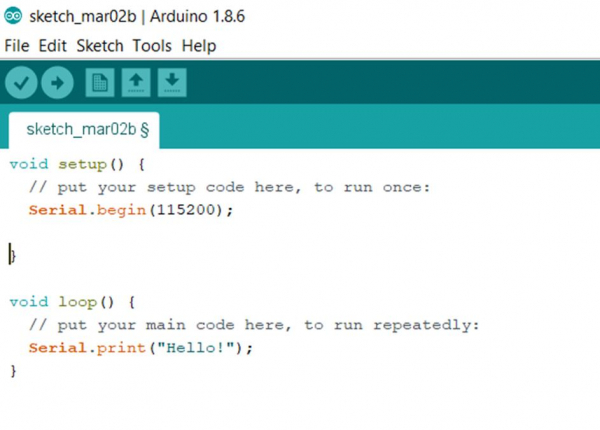
Task: Click the closing brace of loop()
Action: 13,371
